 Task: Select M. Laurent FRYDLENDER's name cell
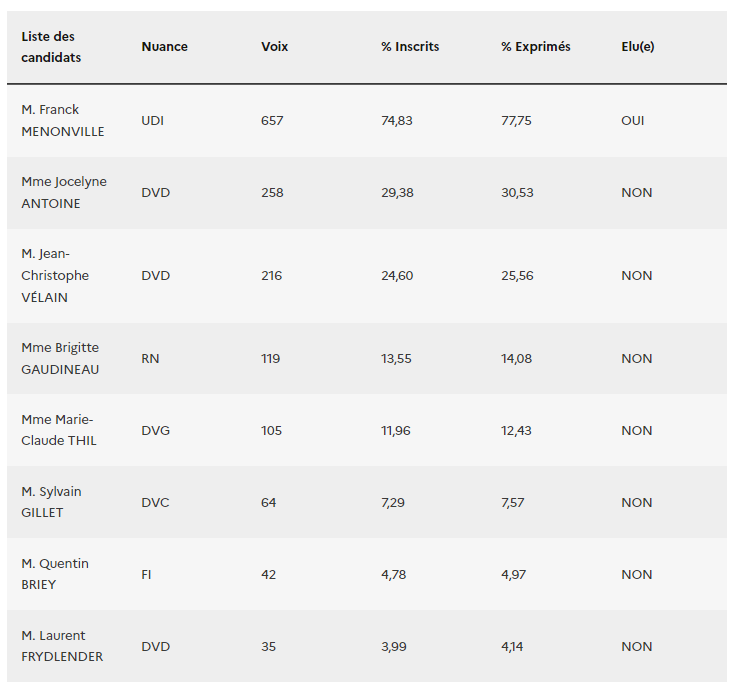[62, 646]
